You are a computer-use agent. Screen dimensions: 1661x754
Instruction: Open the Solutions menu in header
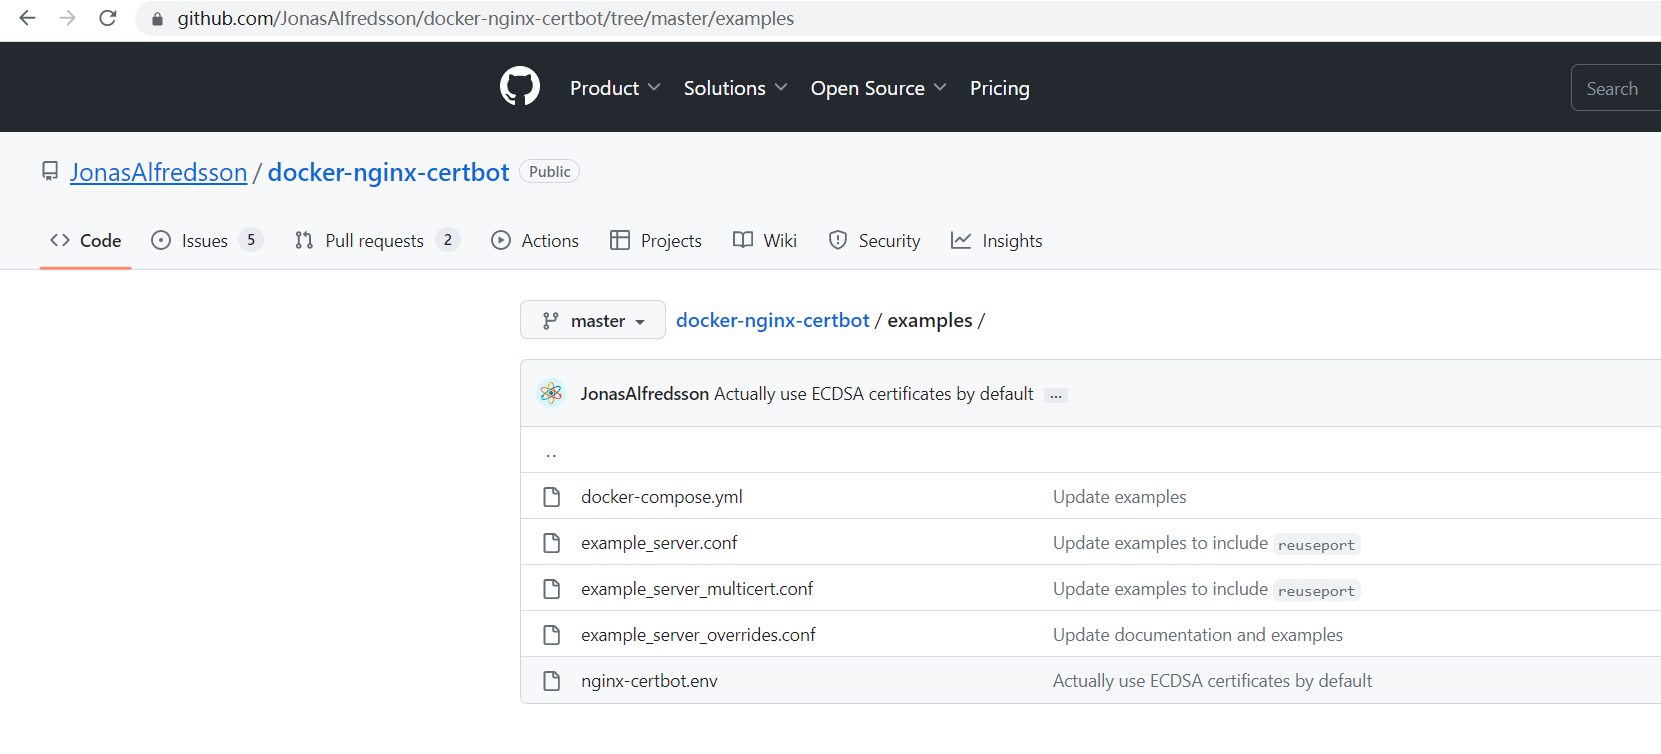(734, 88)
